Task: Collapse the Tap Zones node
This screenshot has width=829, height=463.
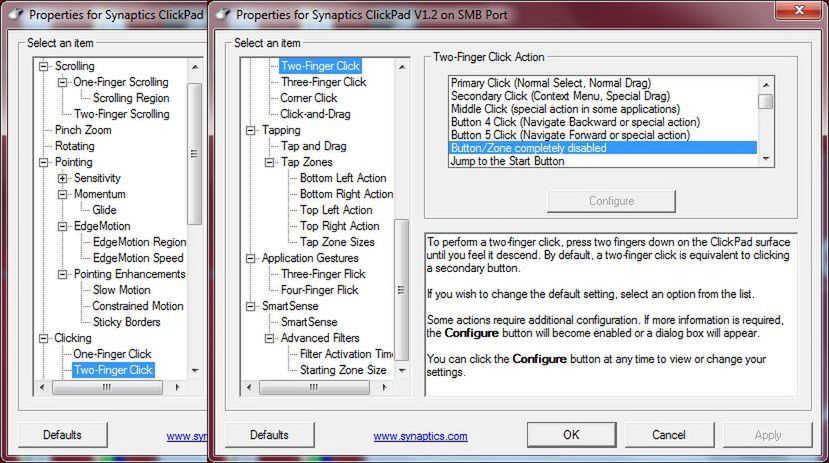Action: tap(270, 162)
